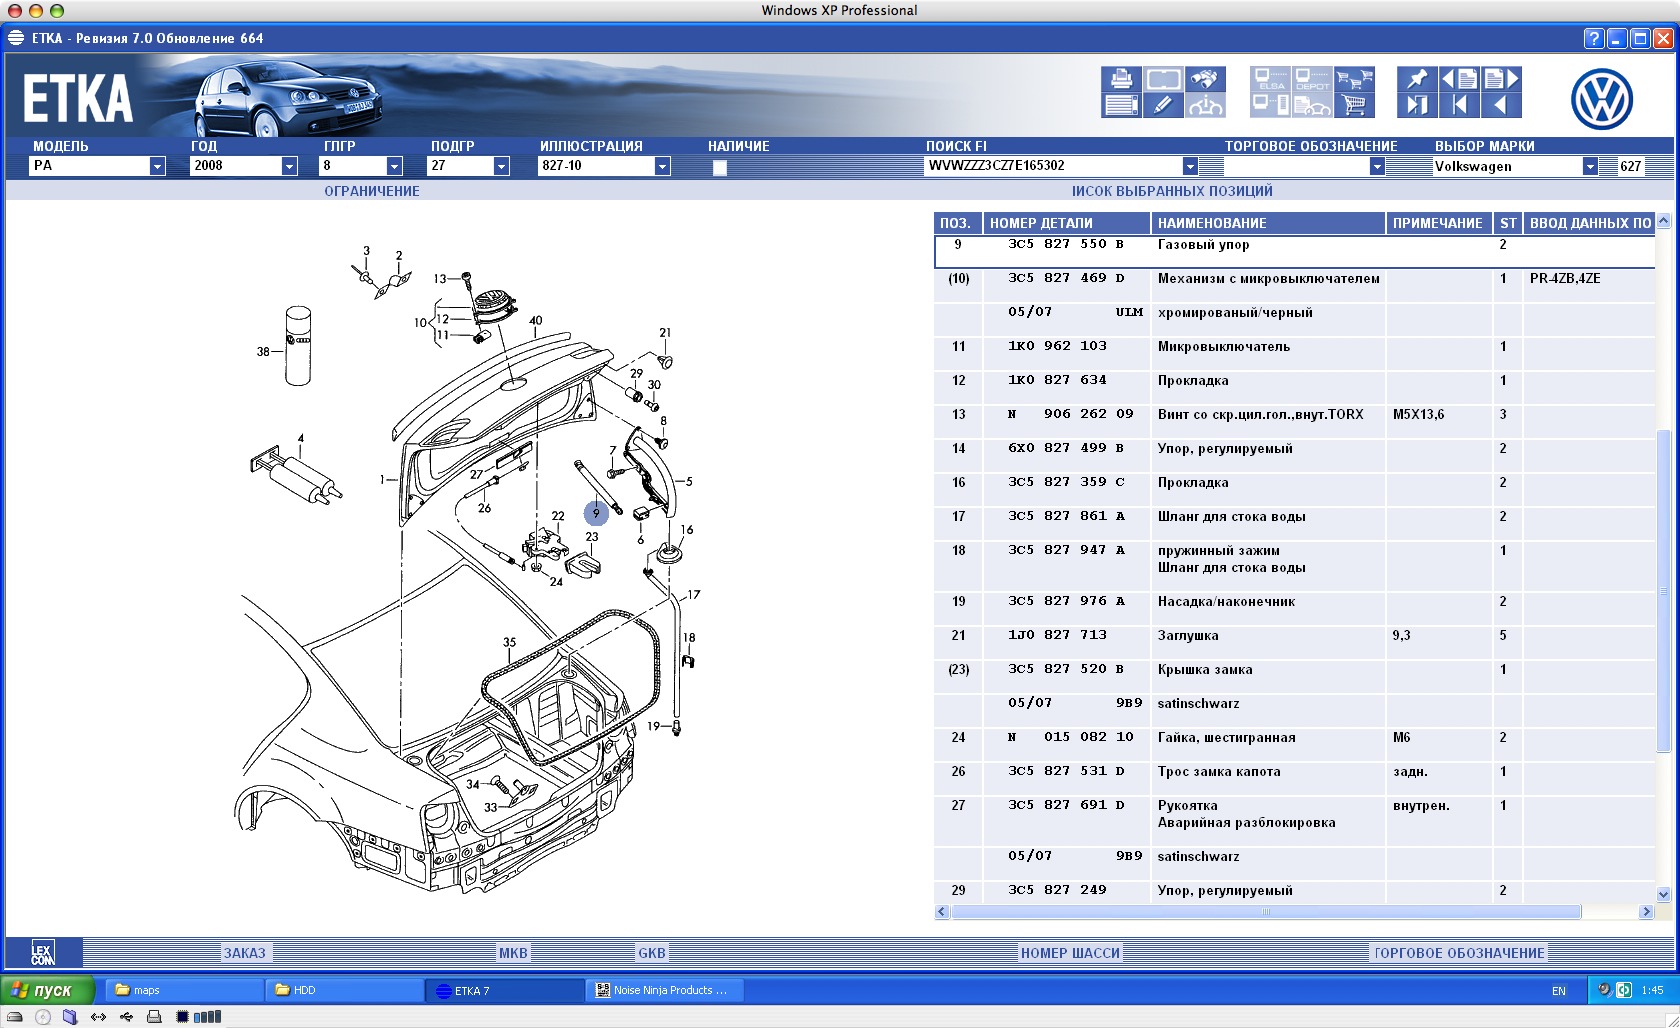
Task: Click the pencil edit icon
Action: pyautogui.click(x=1163, y=105)
